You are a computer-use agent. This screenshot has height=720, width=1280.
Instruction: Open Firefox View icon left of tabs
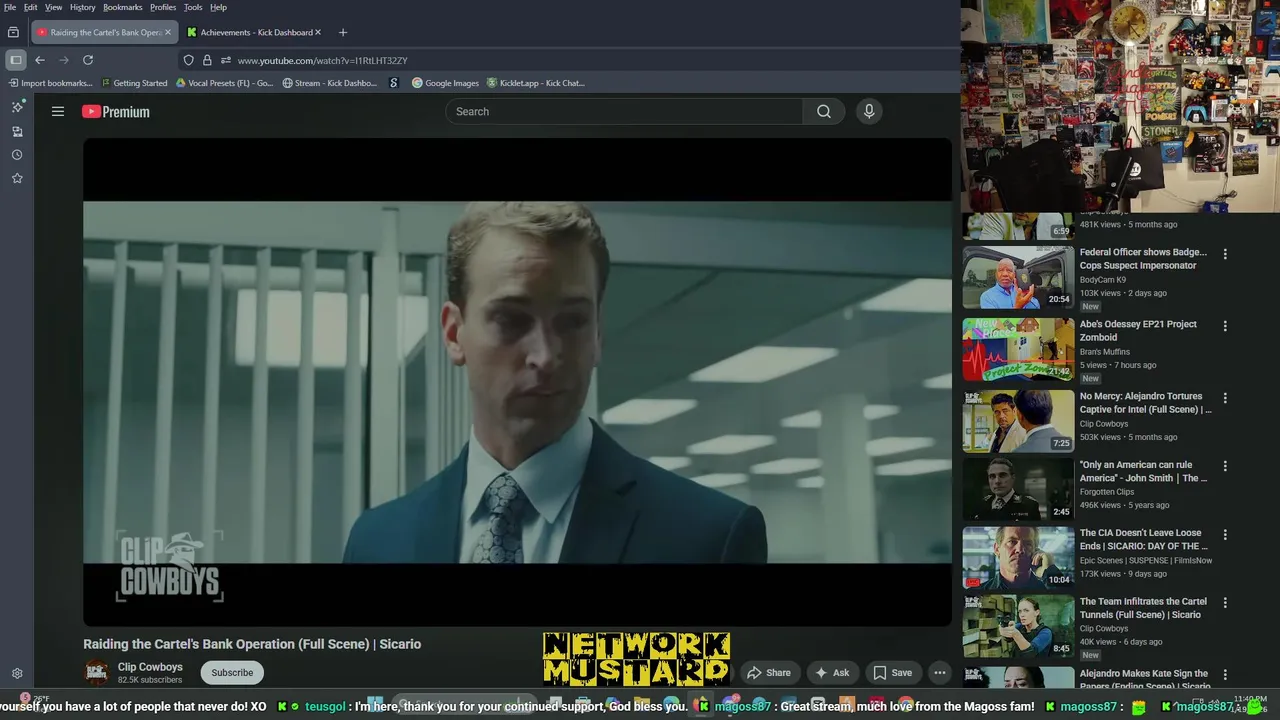point(13,32)
